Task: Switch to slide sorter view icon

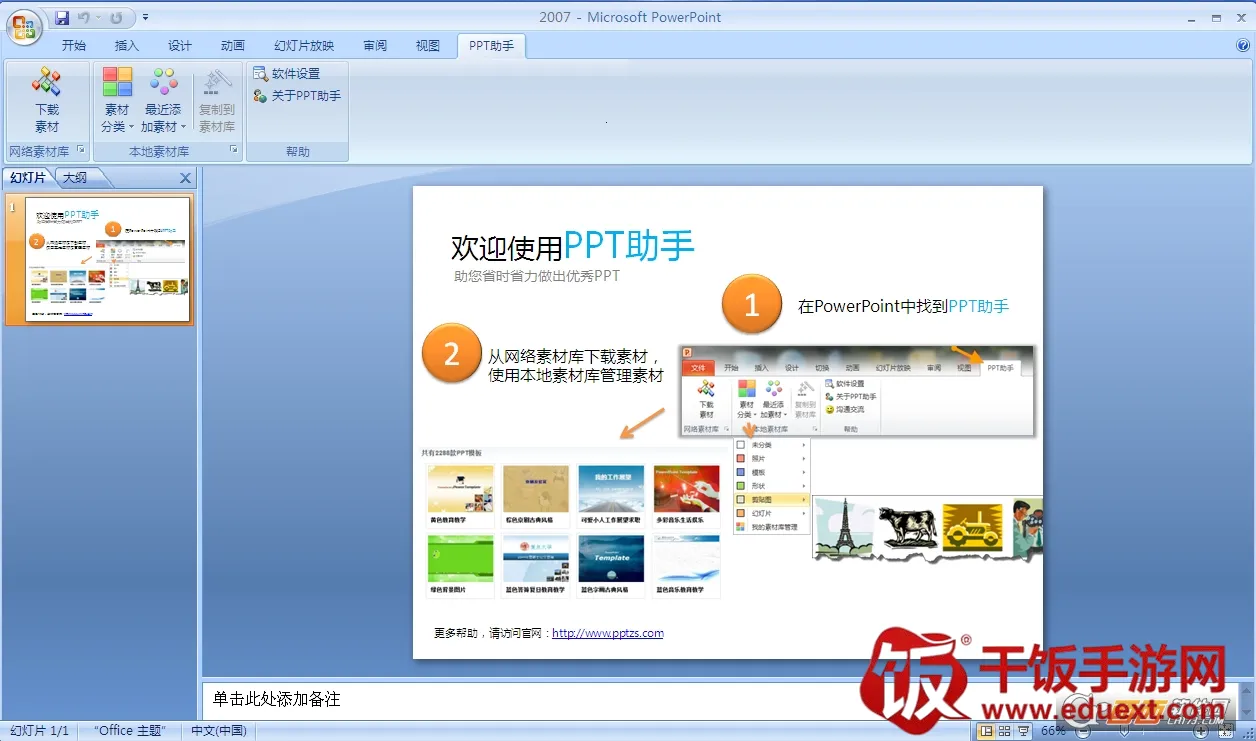Action: (x=1005, y=731)
